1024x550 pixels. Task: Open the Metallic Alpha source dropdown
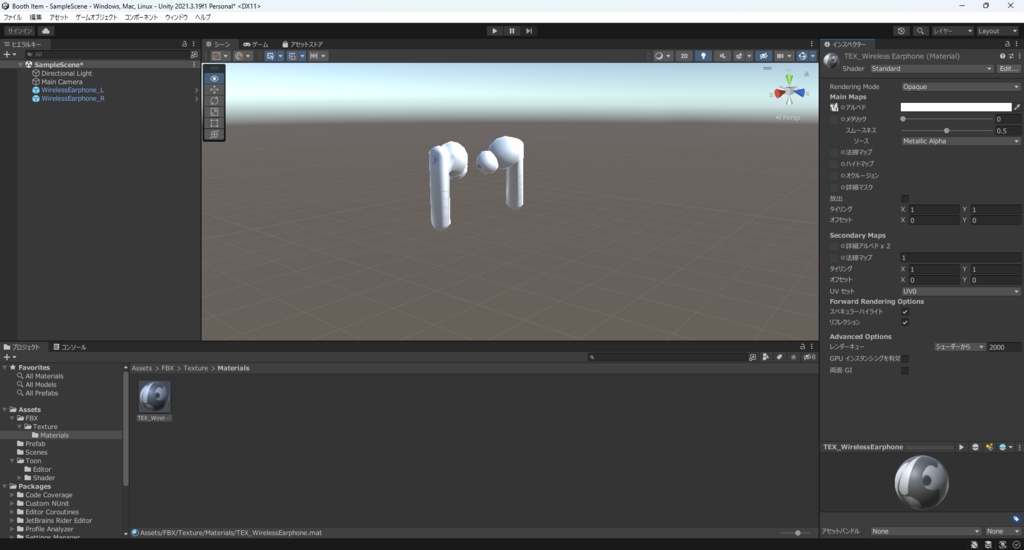point(960,141)
